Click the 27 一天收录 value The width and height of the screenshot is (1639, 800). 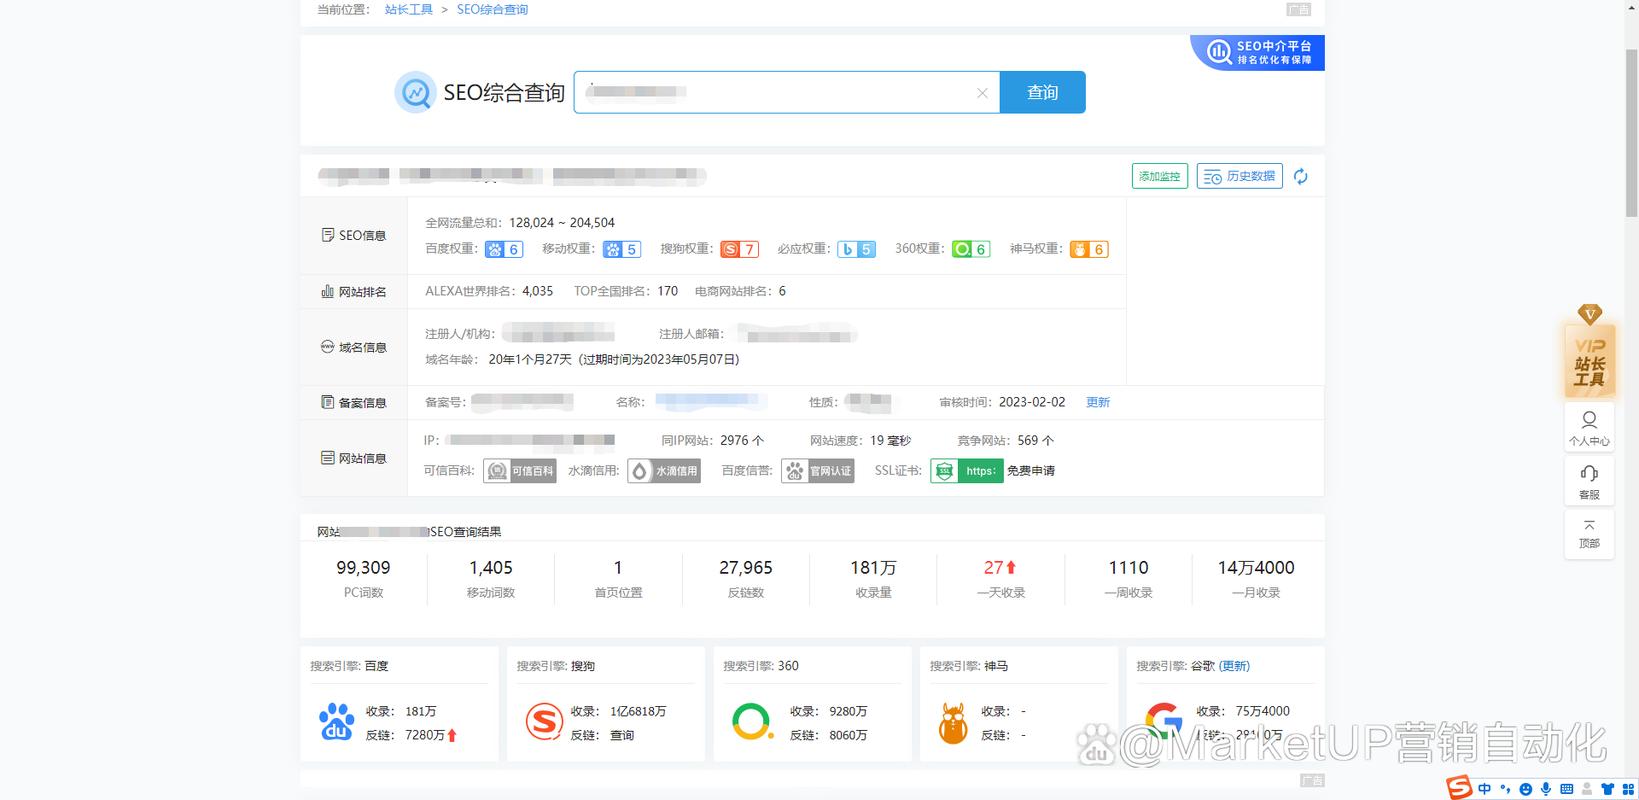1000,567
